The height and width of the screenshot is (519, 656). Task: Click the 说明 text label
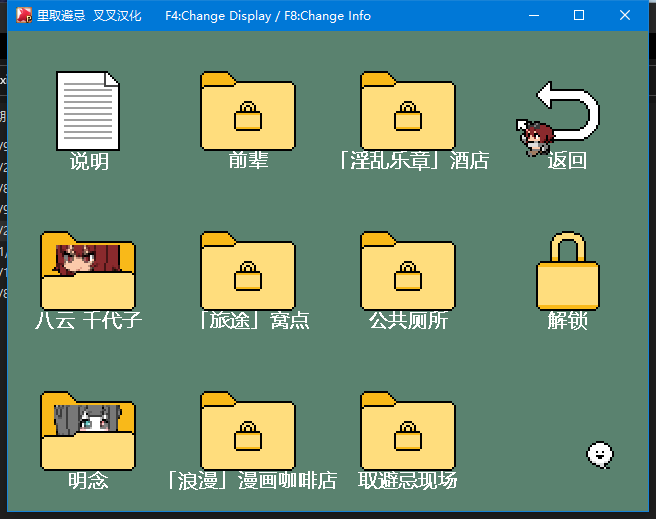[89, 161]
